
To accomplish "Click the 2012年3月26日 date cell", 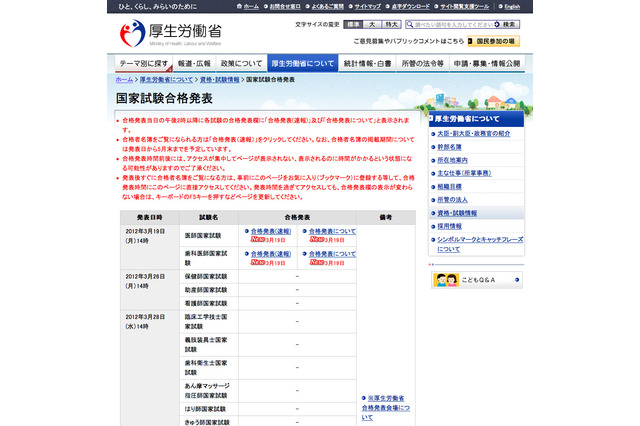I will click(x=150, y=290).
